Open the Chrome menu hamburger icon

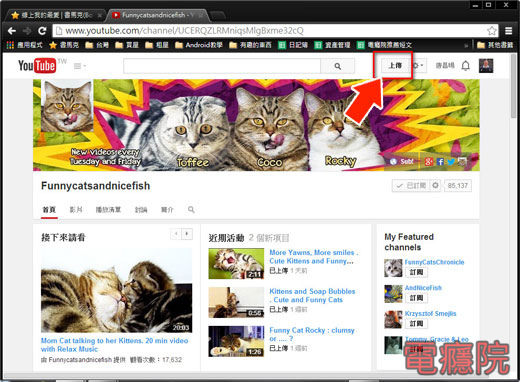click(x=509, y=31)
